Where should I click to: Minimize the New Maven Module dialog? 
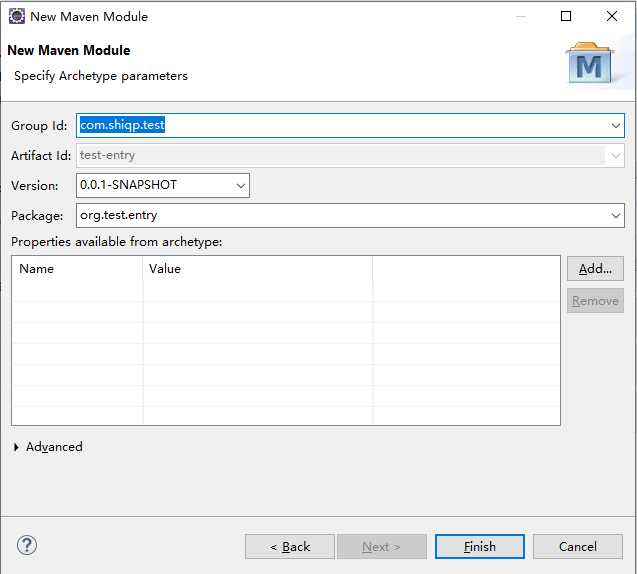[520, 16]
